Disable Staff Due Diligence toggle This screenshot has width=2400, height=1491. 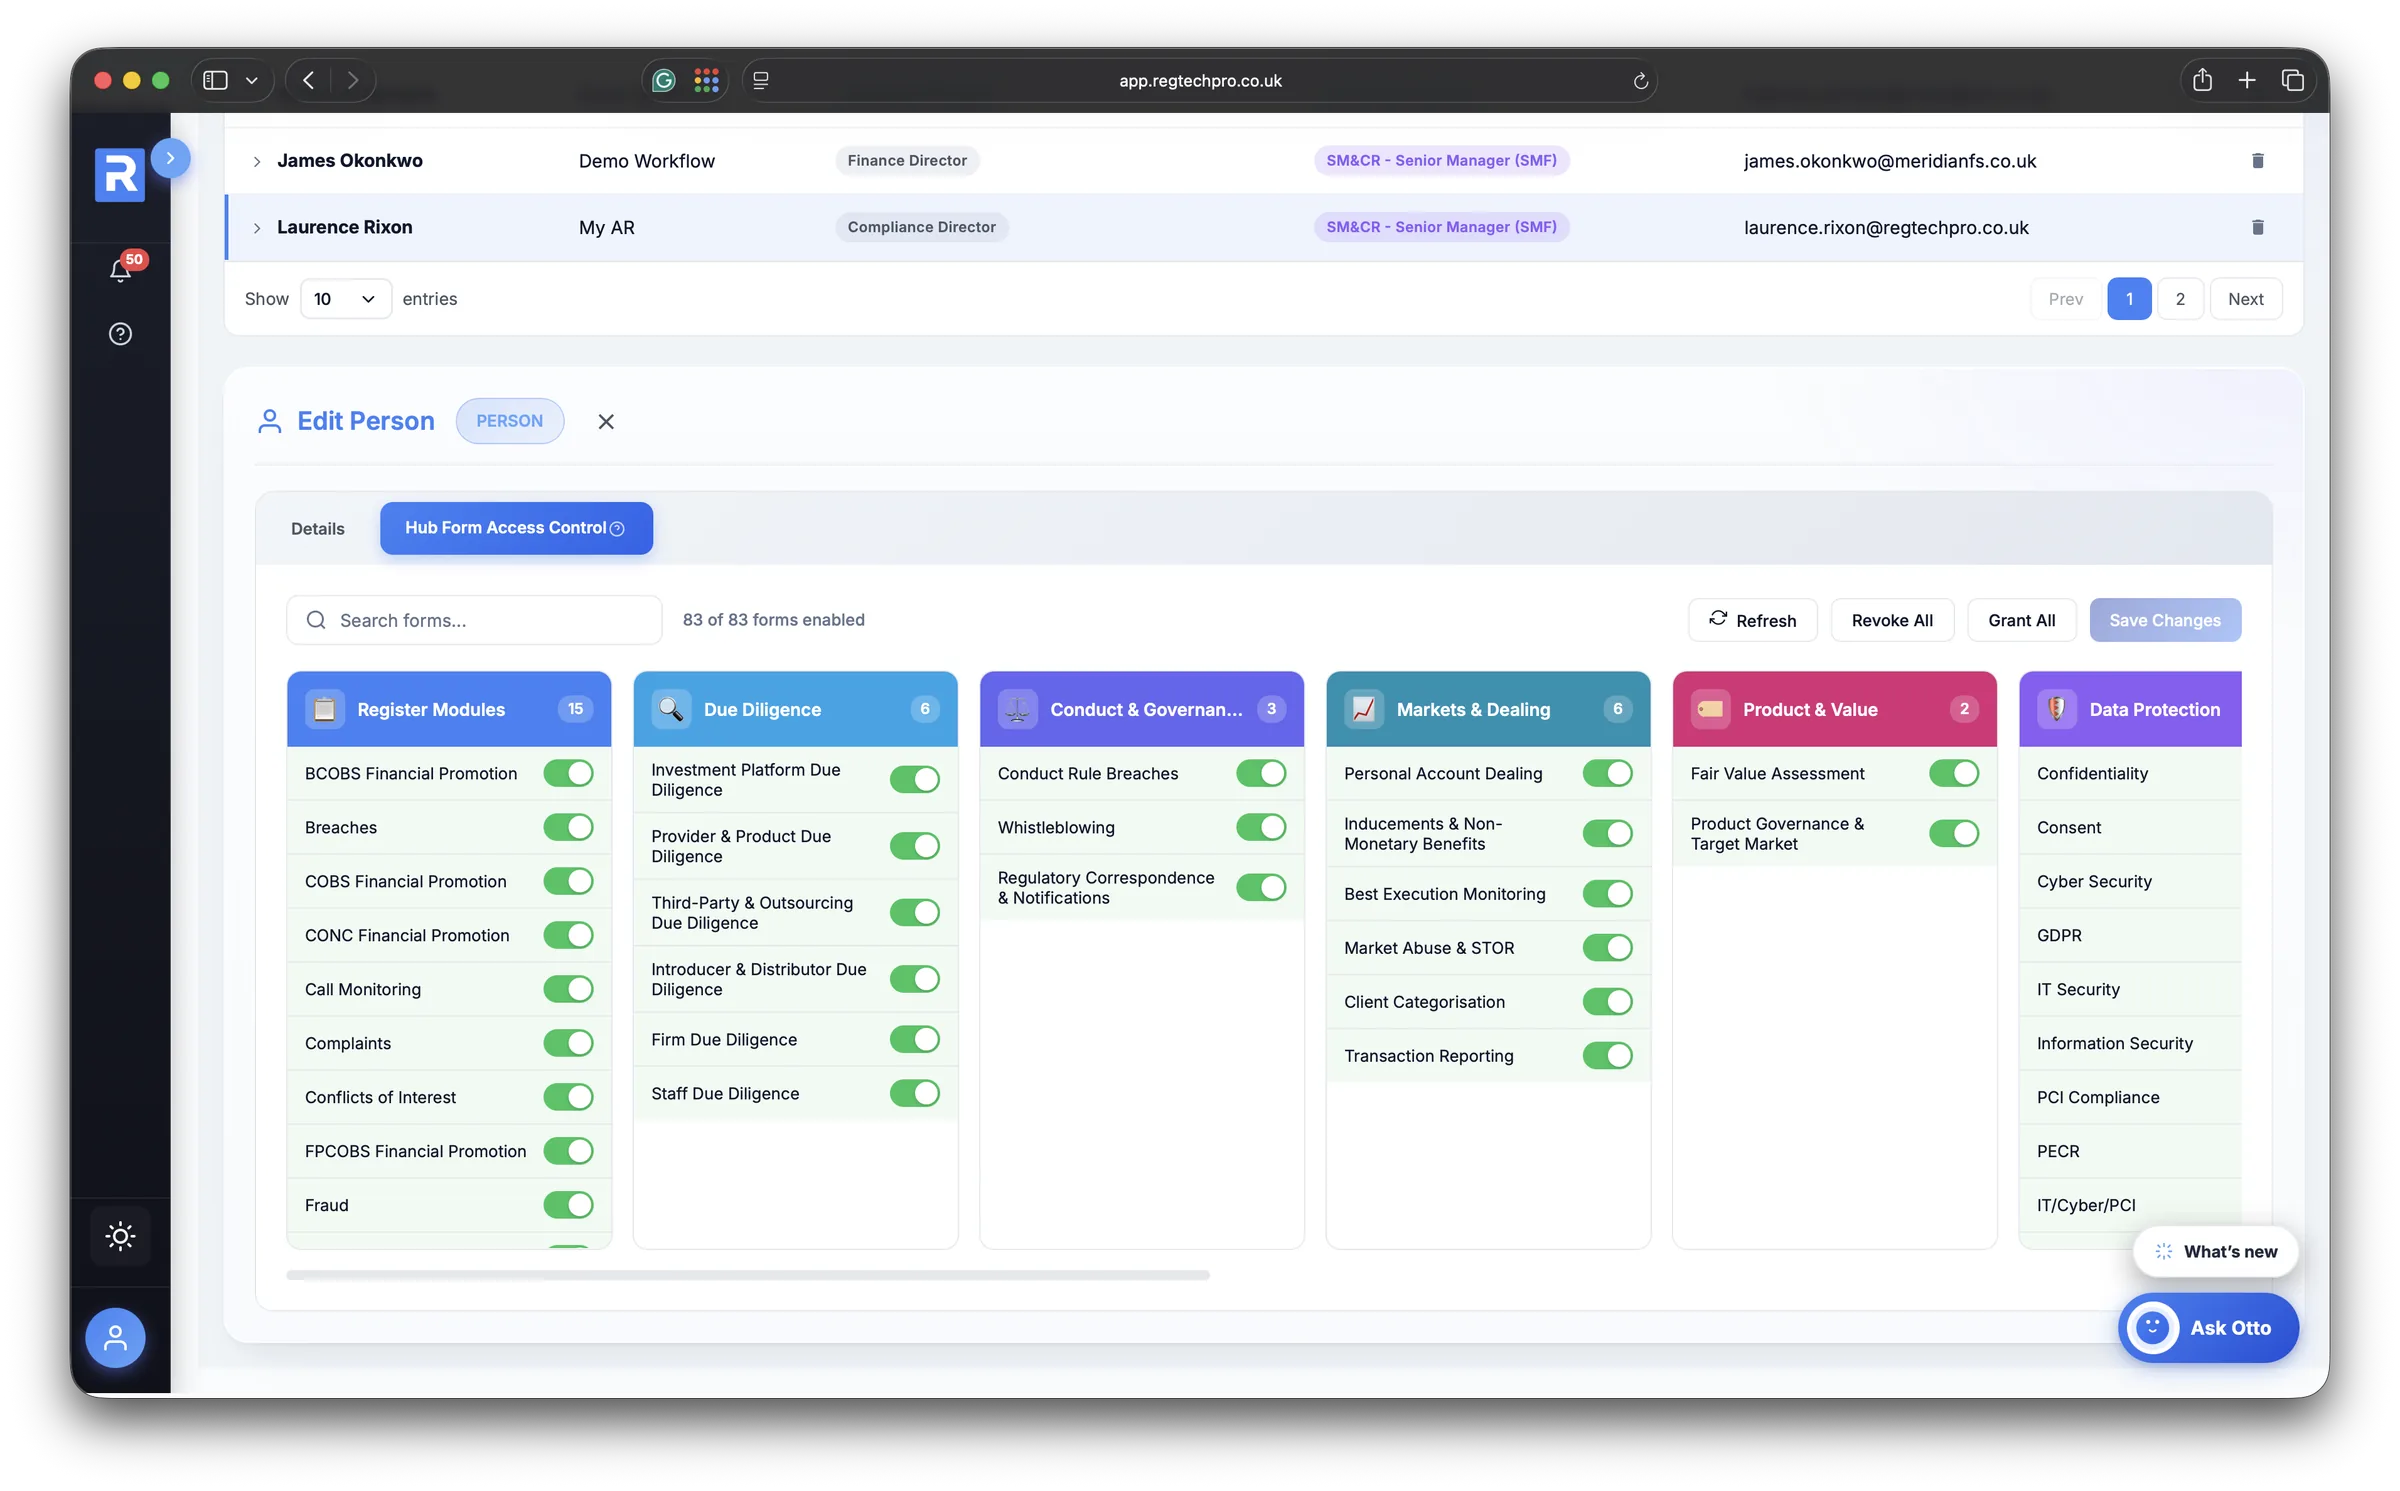pos(914,1093)
